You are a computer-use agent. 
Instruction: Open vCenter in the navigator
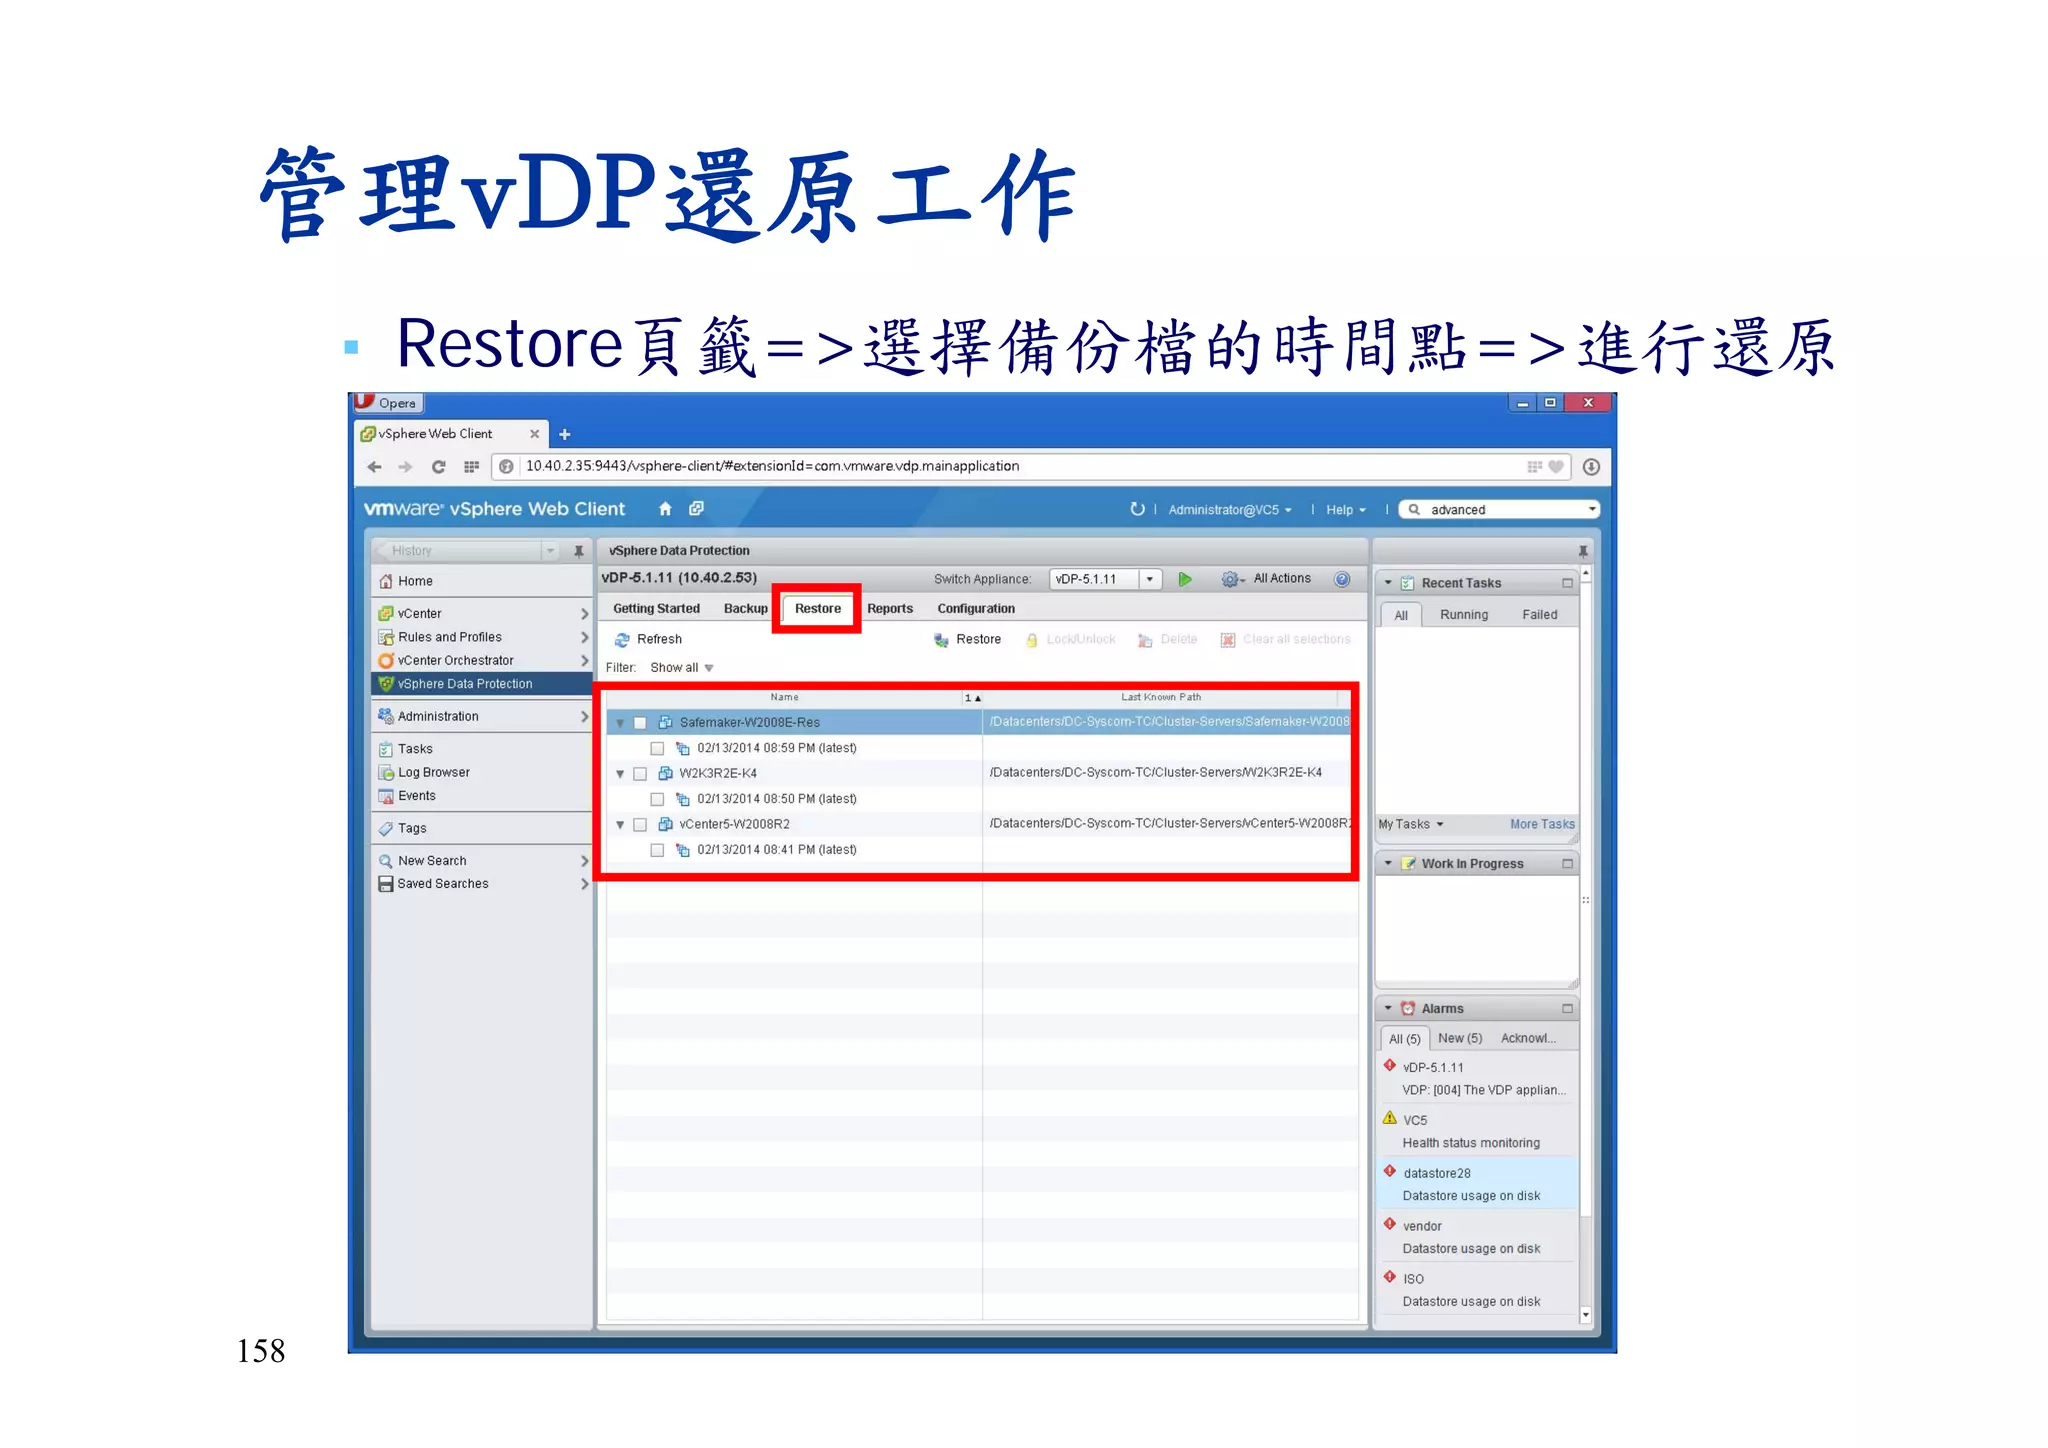tap(481, 614)
